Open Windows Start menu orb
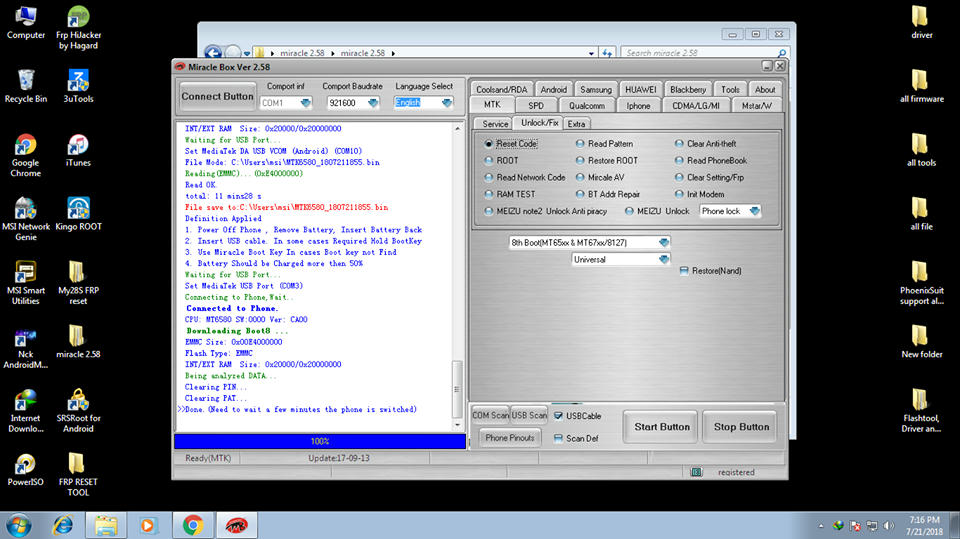The width and height of the screenshot is (960, 539). [x=18, y=526]
